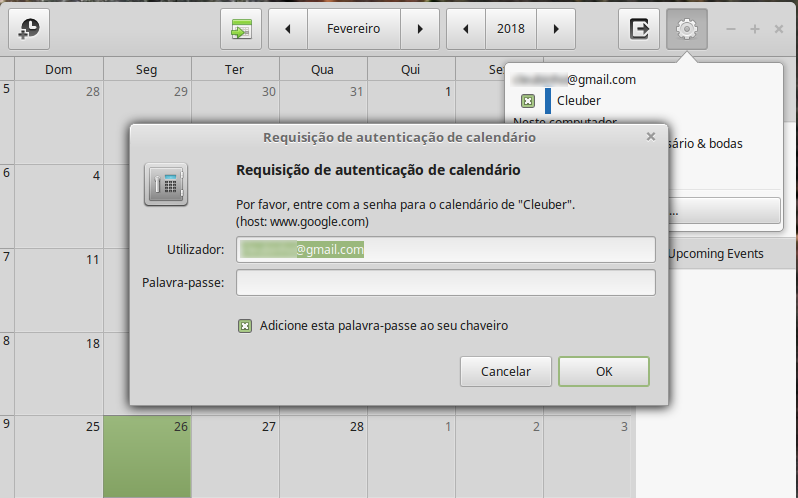Toggle the Cleuber calendar checkbox
798x498 pixels.
(x=527, y=101)
